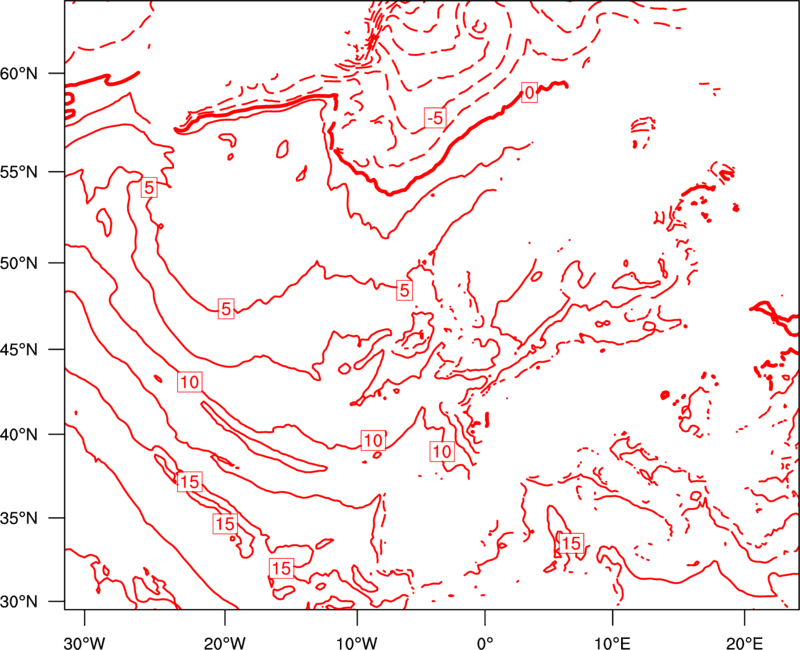Click the 0° longitude axis label
Image resolution: width=800 pixels, height=650 pixels.
(x=485, y=643)
